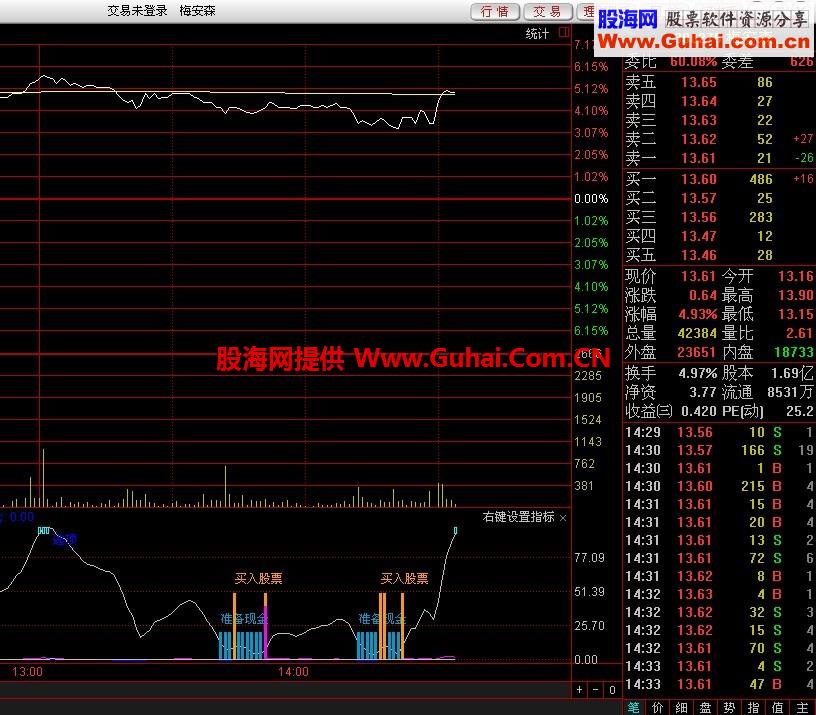816x715 pixels.
Task: Click the first 准备现金 signal label
Action: pos(244,619)
